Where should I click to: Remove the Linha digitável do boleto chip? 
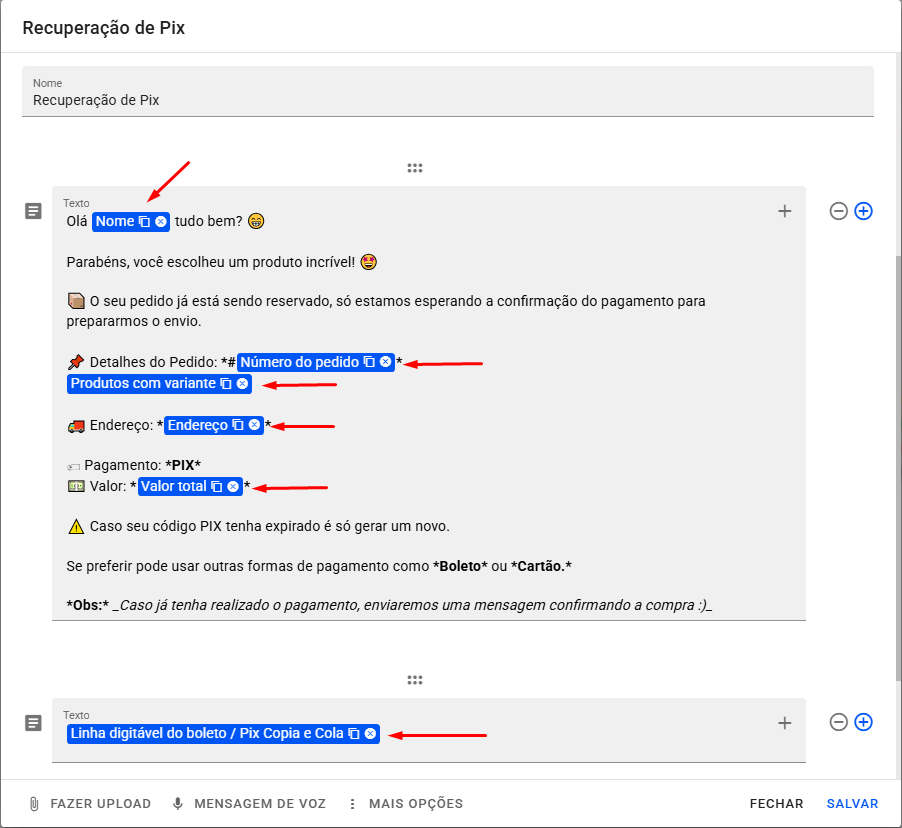(x=370, y=734)
